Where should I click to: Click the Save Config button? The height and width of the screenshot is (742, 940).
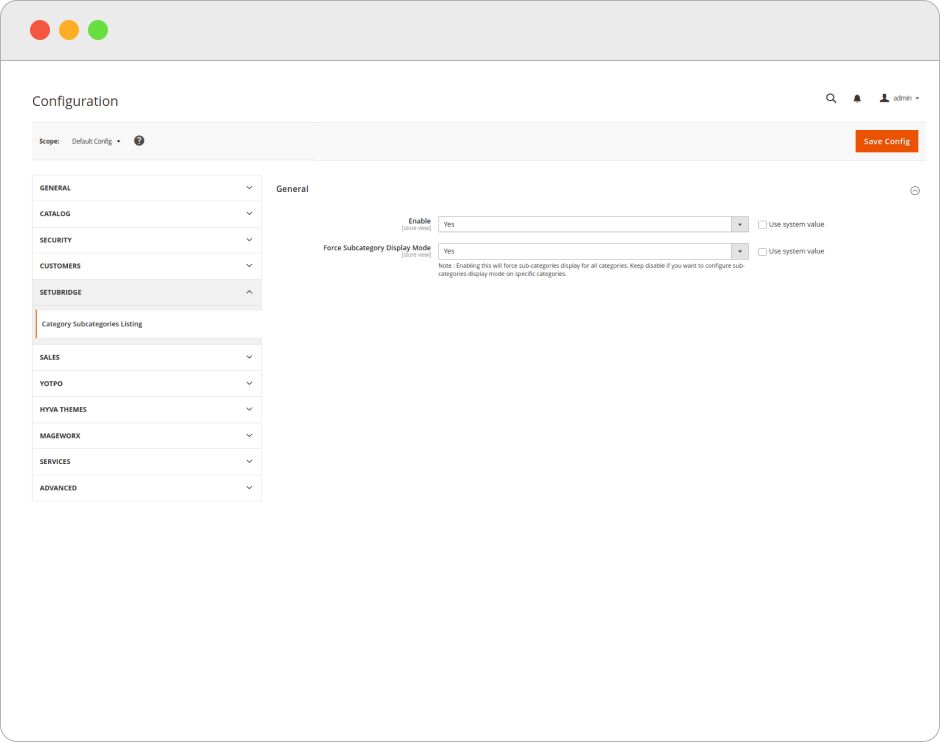[x=886, y=141]
